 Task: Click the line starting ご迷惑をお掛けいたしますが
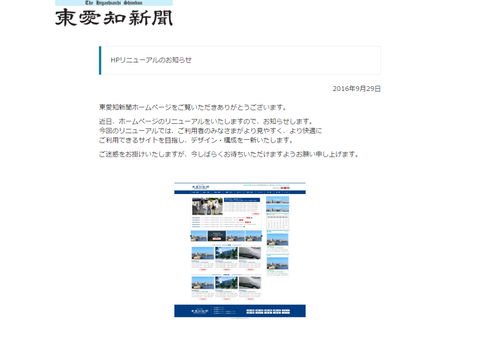pos(229,154)
